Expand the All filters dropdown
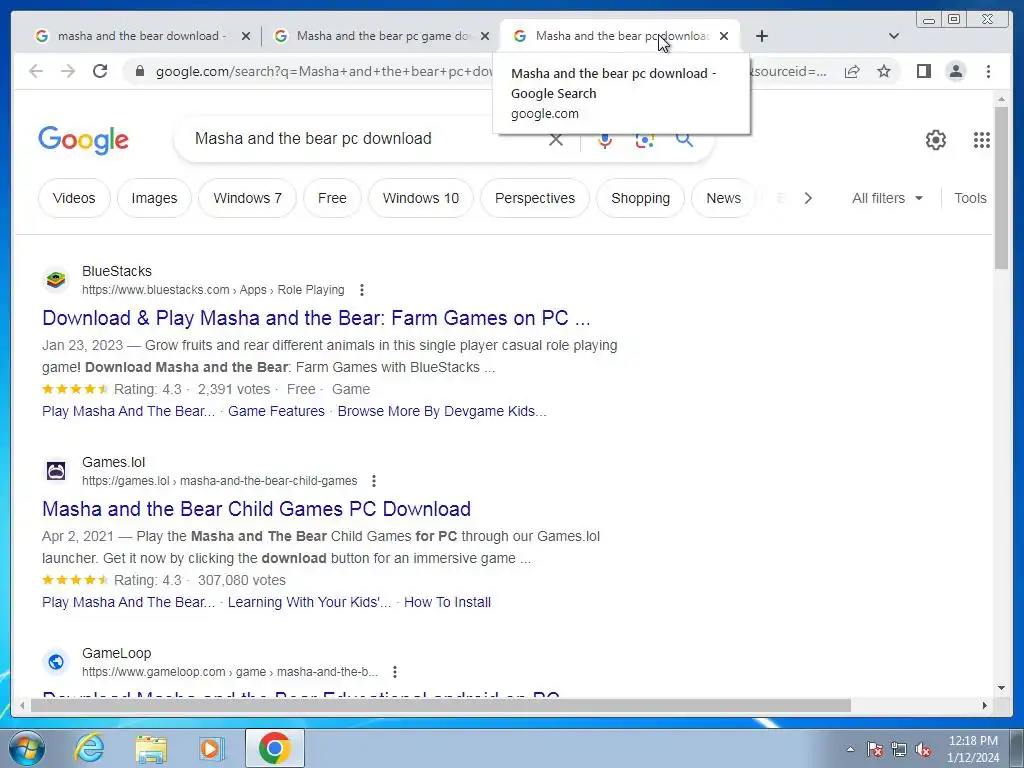This screenshot has width=1024, height=768. point(887,198)
